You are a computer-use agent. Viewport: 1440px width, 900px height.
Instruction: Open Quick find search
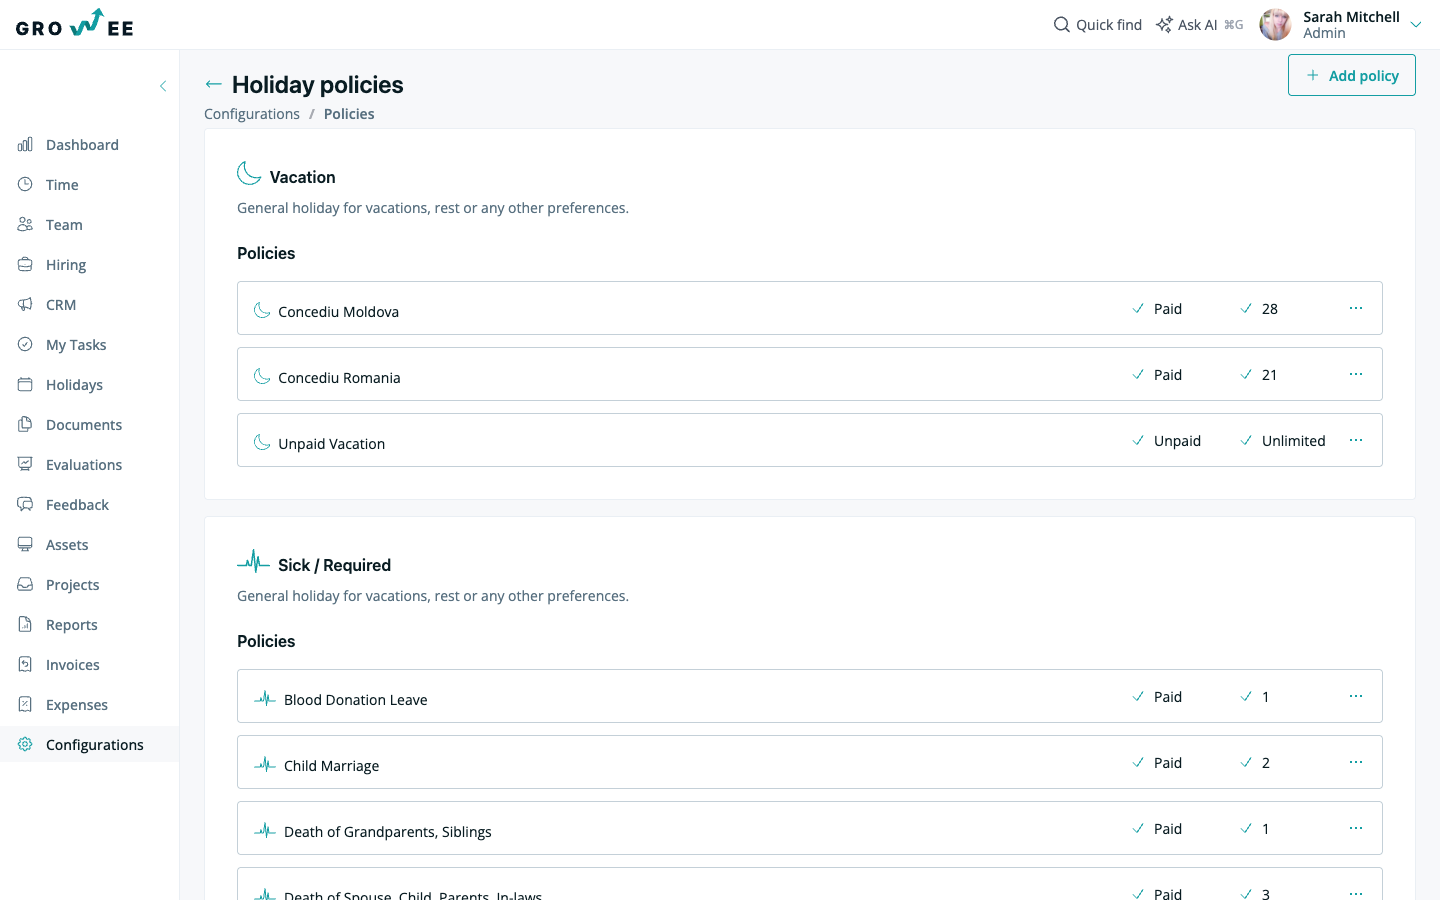click(x=1098, y=24)
